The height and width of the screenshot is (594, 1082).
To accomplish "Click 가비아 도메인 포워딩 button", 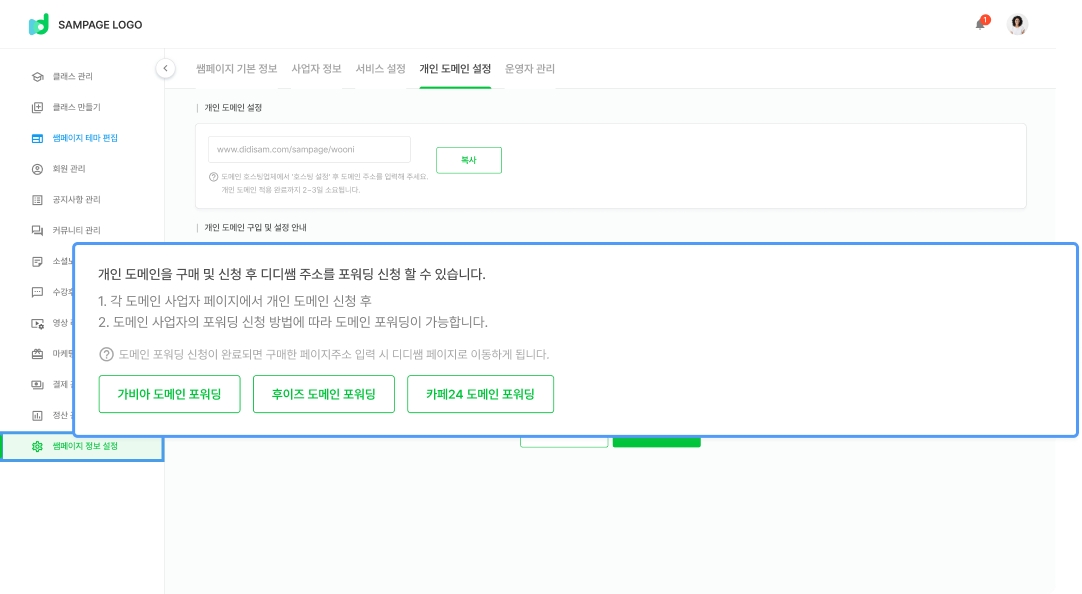I will coord(169,394).
